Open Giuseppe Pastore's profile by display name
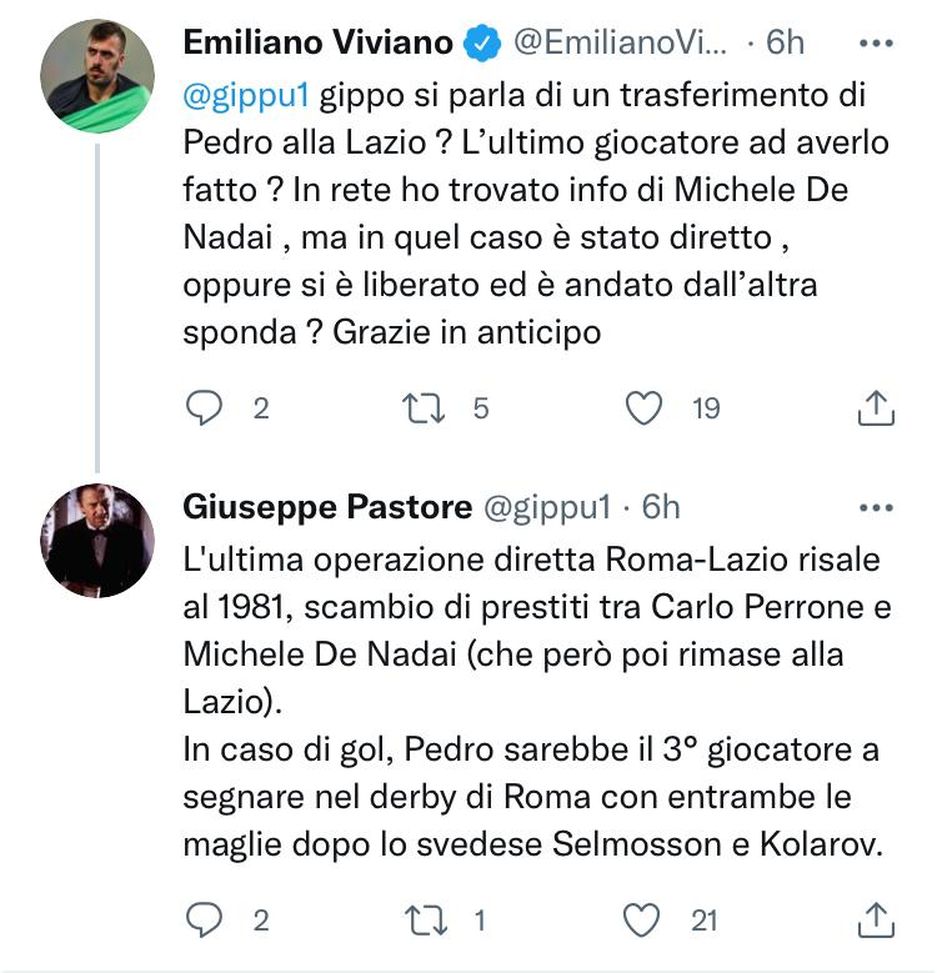Image resolution: width=937 pixels, height=973 pixels. 327,508
